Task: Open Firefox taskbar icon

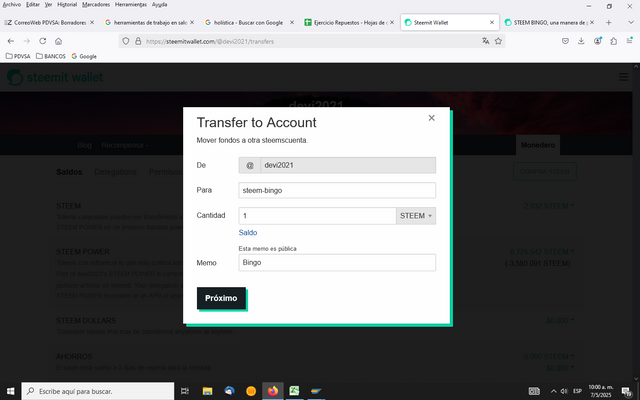Action: 273,391
